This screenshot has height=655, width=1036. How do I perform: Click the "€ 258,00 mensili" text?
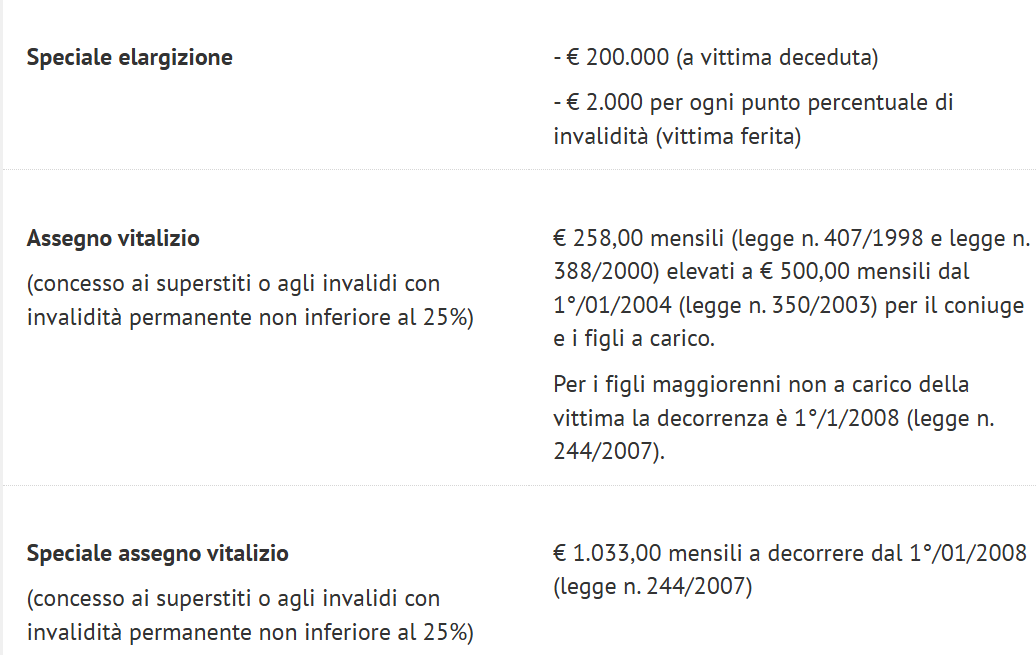638,239
